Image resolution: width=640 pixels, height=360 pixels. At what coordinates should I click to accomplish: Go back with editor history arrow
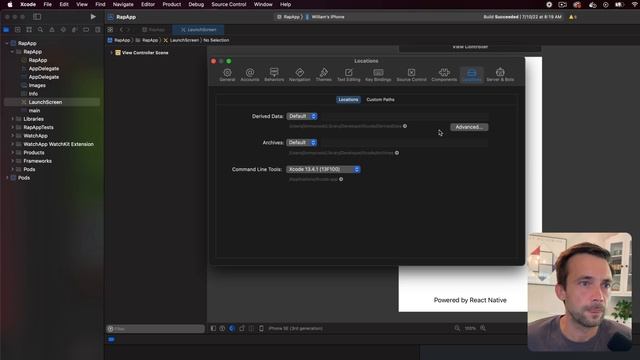(121, 30)
